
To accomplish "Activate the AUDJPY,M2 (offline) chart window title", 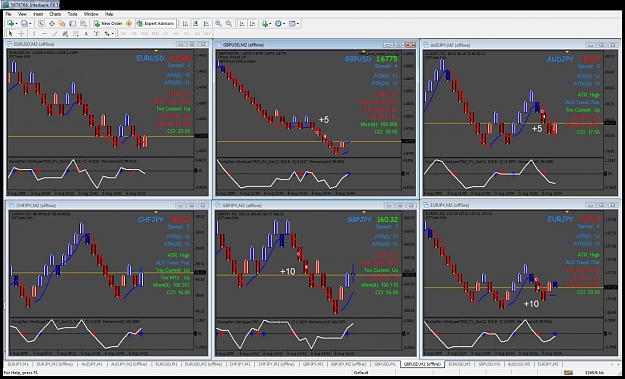I will [x=450, y=45].
